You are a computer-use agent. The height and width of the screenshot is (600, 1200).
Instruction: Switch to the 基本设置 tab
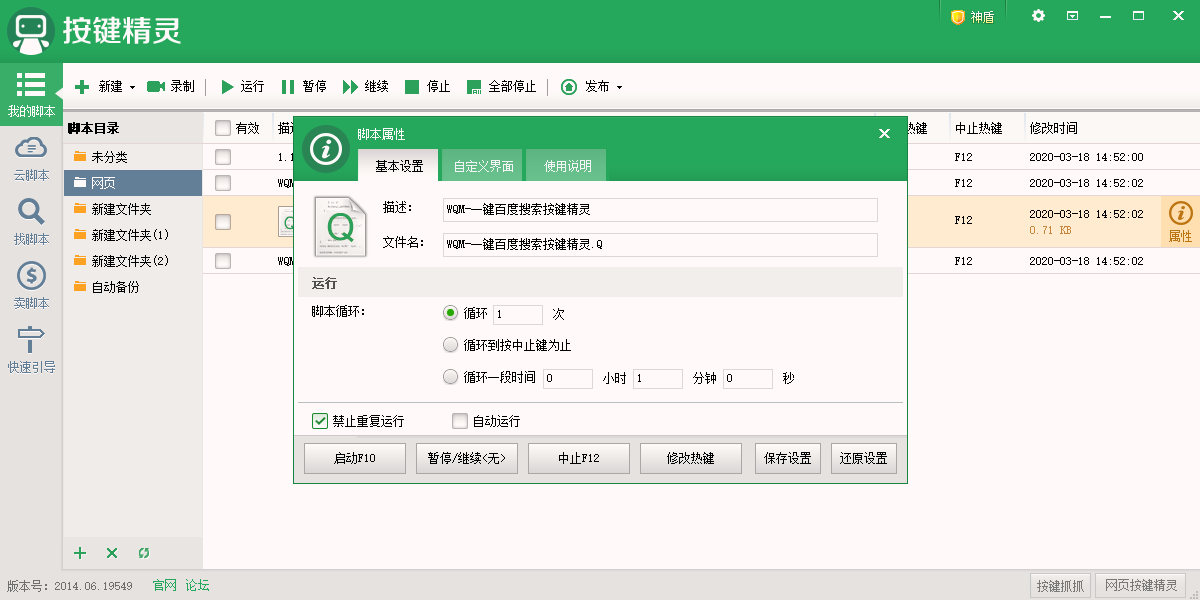pos(399,166)
